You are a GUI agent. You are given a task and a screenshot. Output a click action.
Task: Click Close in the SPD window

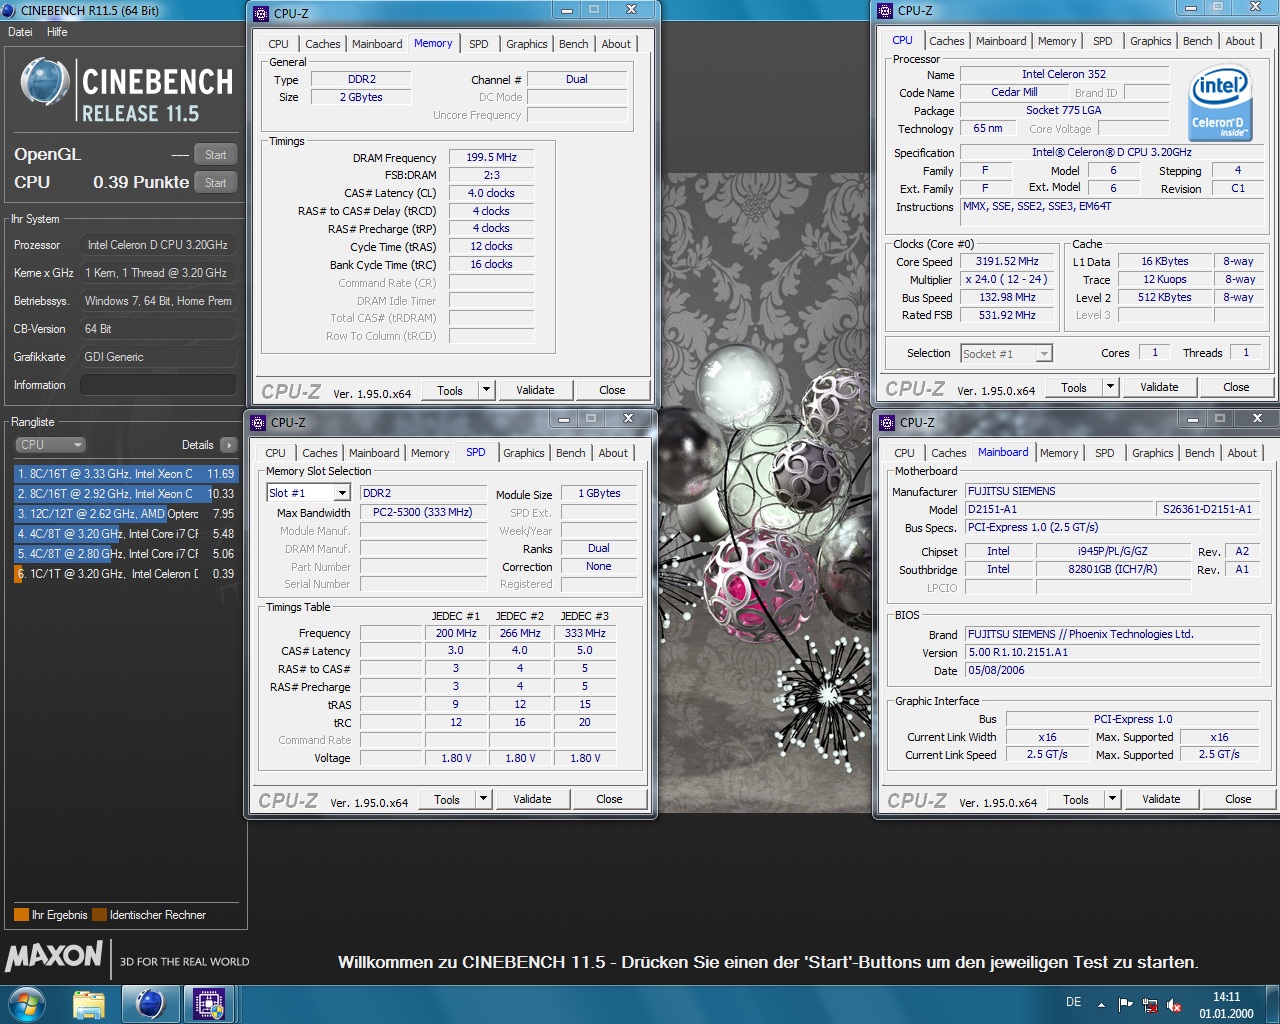tap(609, 799)
